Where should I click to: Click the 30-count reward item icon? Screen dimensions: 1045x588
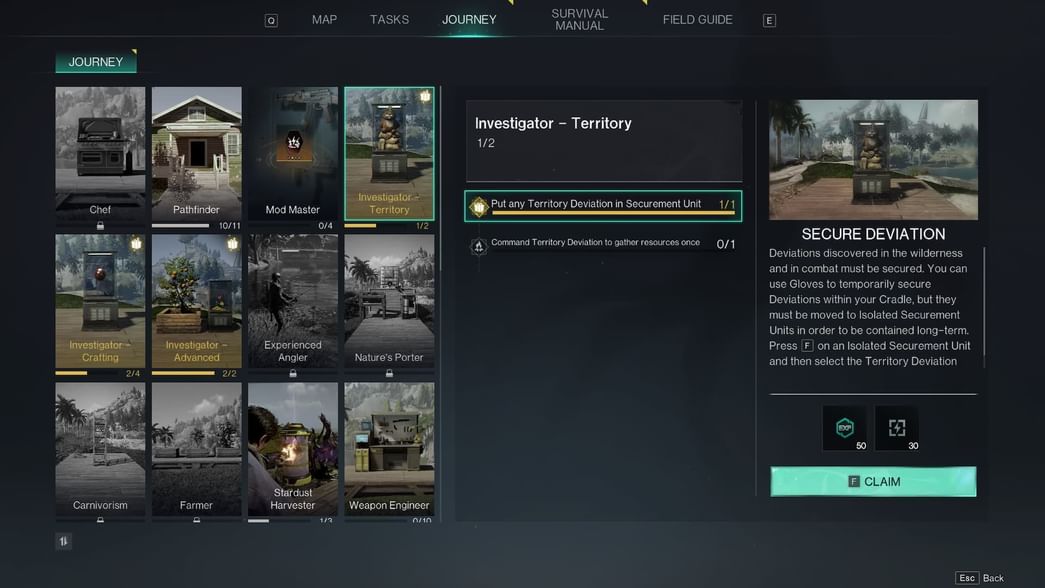[897, 427]
